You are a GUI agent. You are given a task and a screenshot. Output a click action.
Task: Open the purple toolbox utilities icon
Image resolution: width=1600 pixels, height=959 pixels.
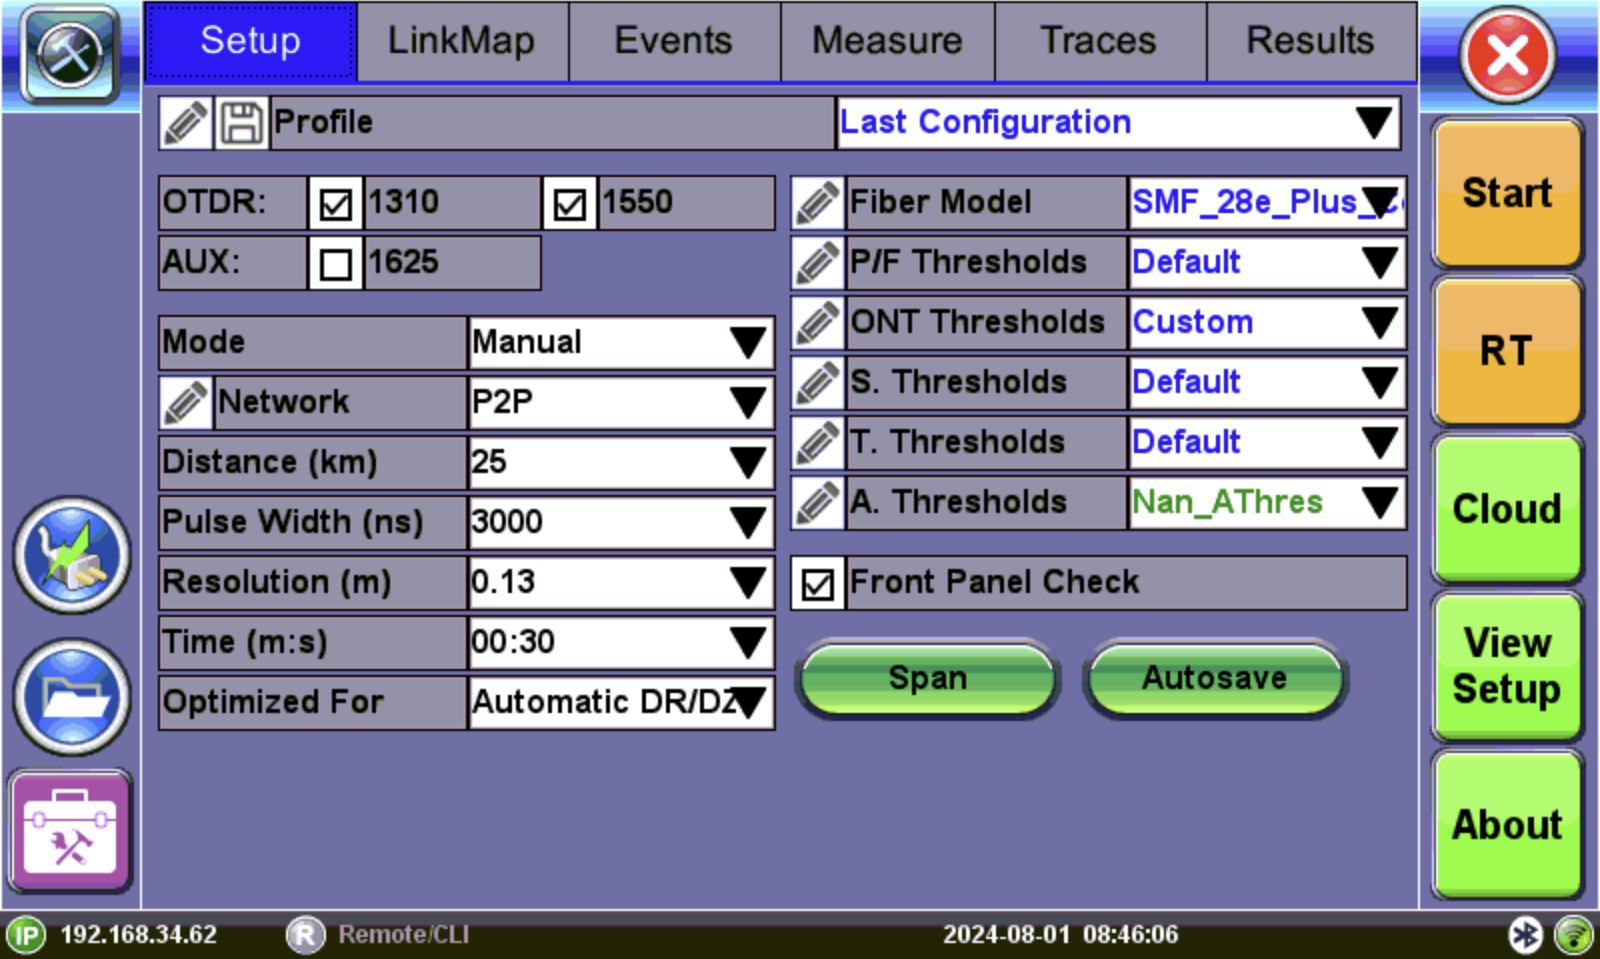(x=70, y=831)
